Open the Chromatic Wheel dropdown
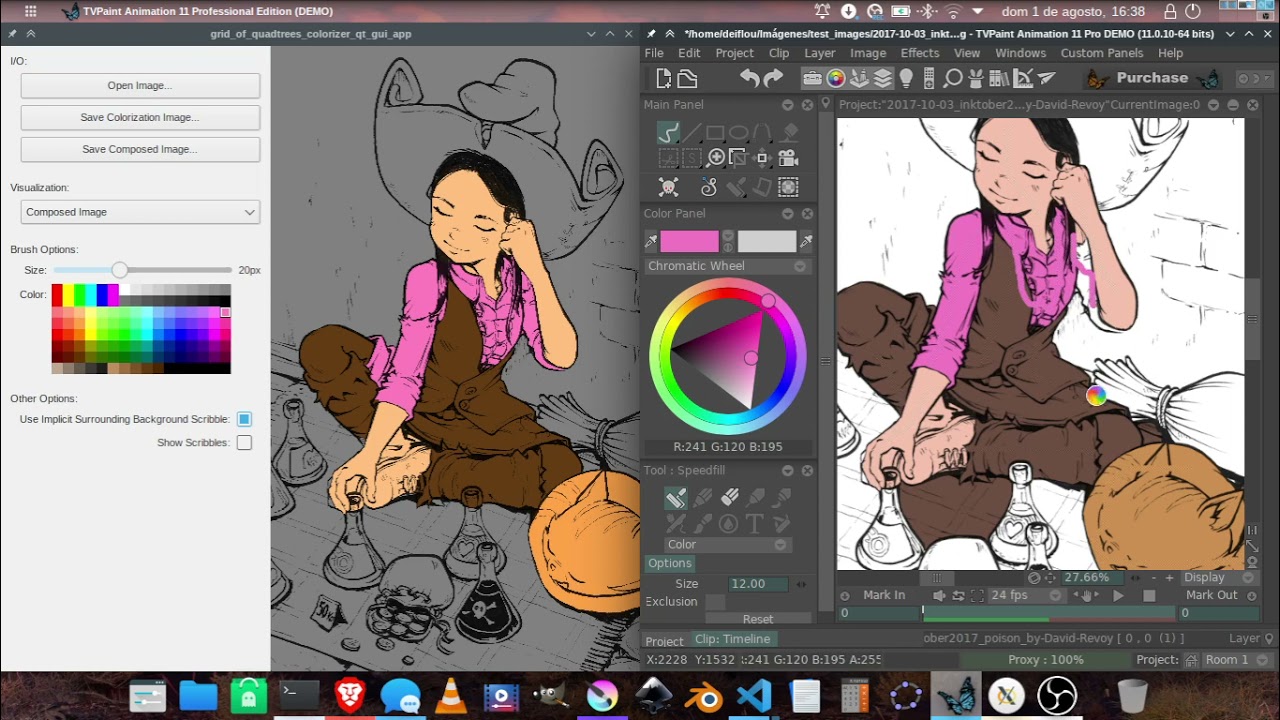The width and height of the screenshot is (1280, 720). pos(727,266)
